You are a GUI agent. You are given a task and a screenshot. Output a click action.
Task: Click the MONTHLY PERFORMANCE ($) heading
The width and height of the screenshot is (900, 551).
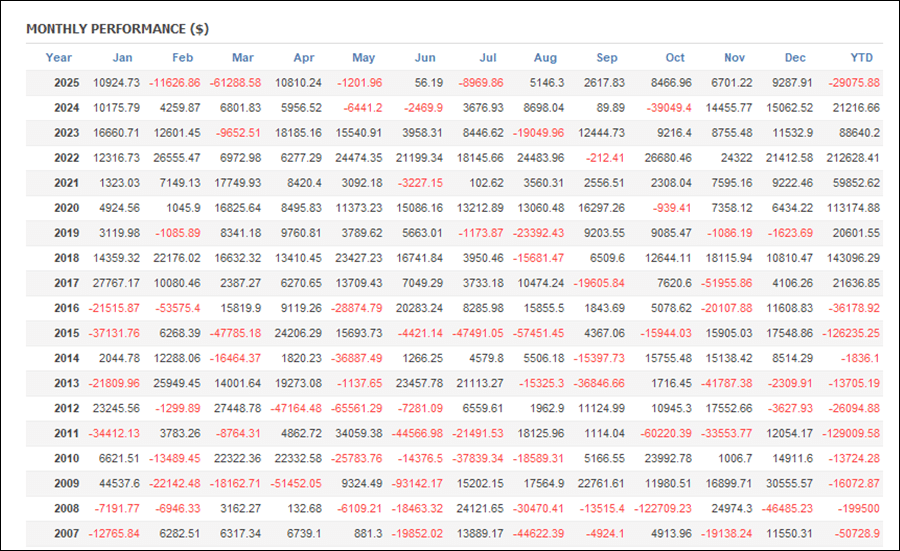point(117,29)
